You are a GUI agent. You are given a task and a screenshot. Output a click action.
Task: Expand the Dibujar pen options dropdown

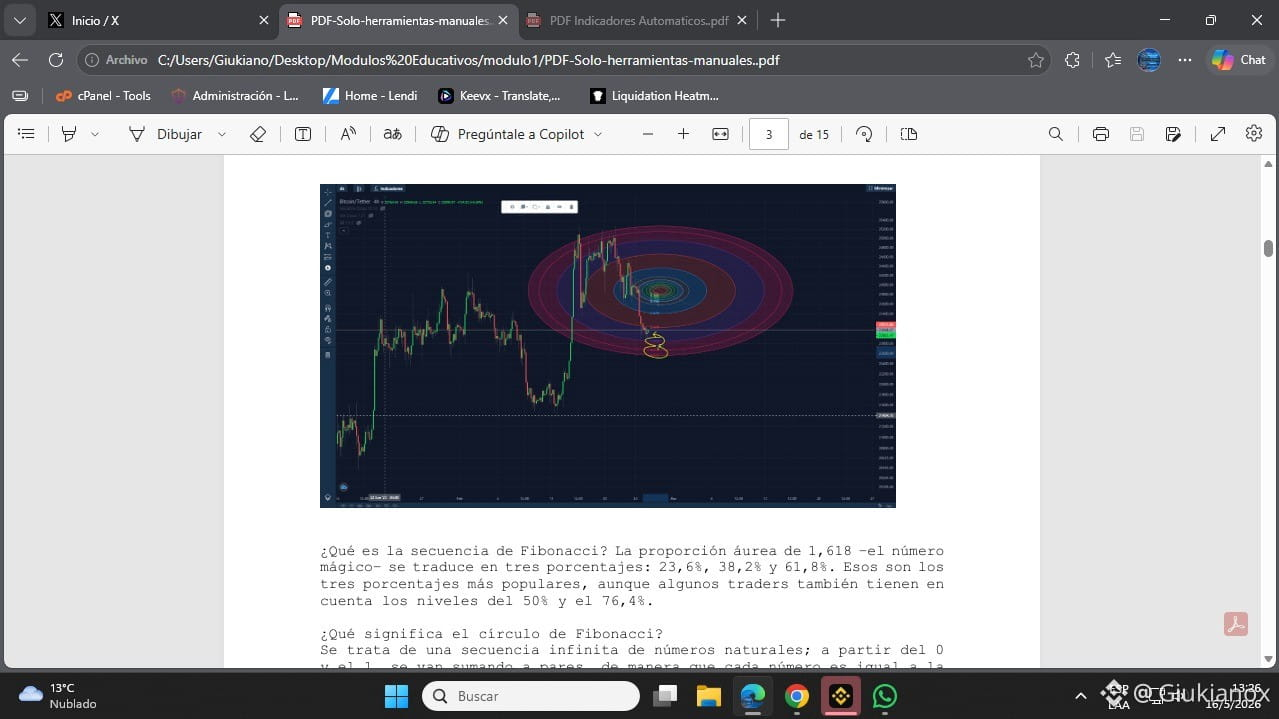[222, 134]
